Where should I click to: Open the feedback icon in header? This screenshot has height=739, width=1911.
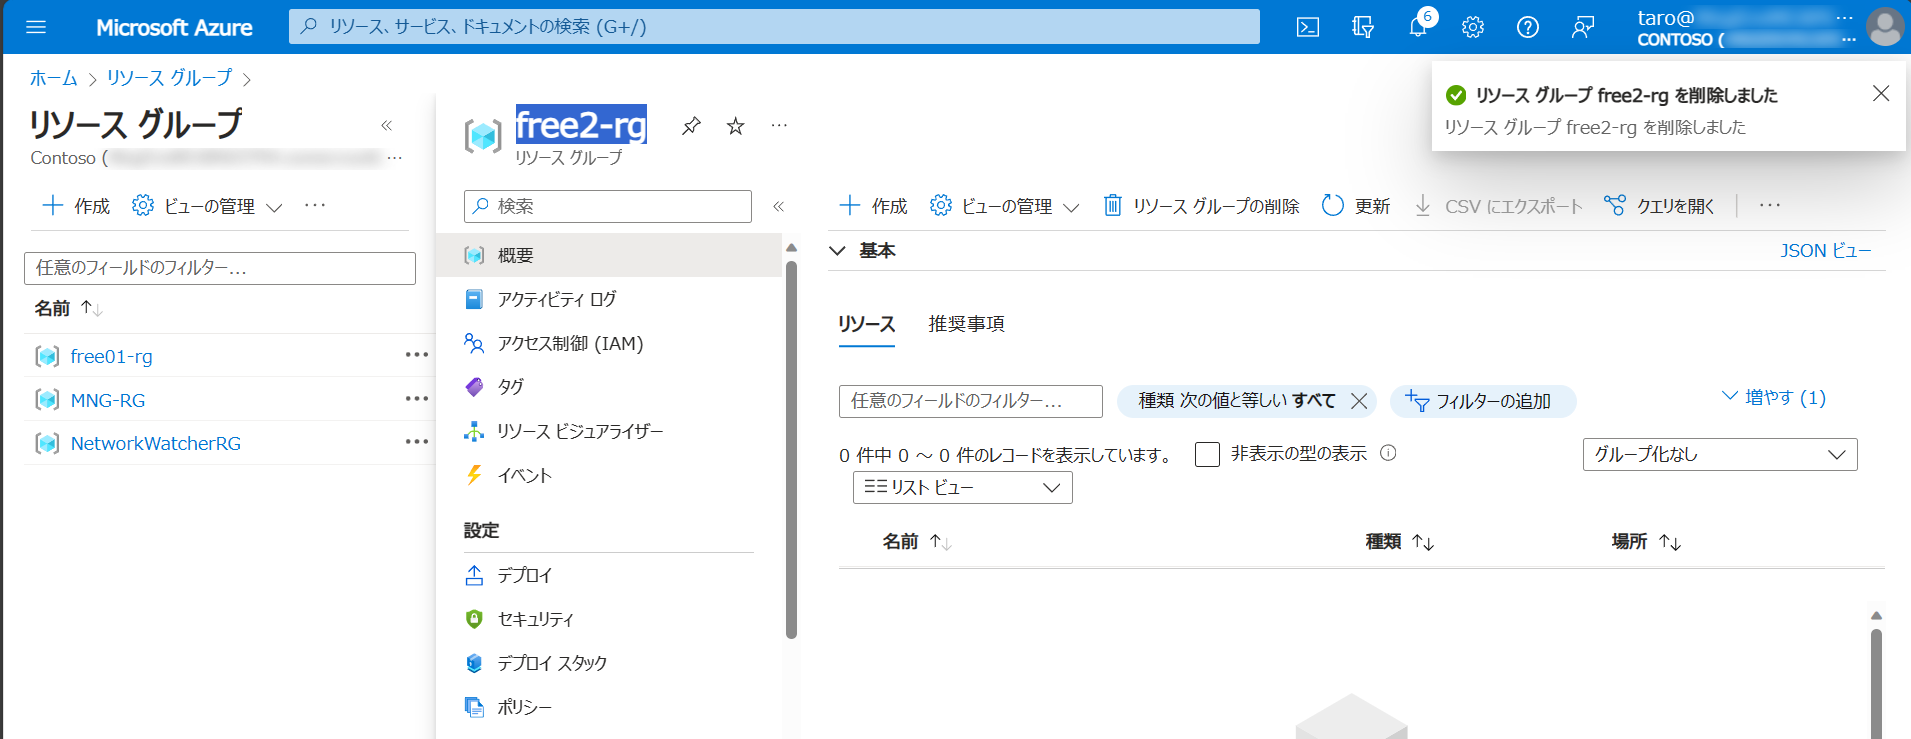pyautogui.click(x=1583, y=27)
